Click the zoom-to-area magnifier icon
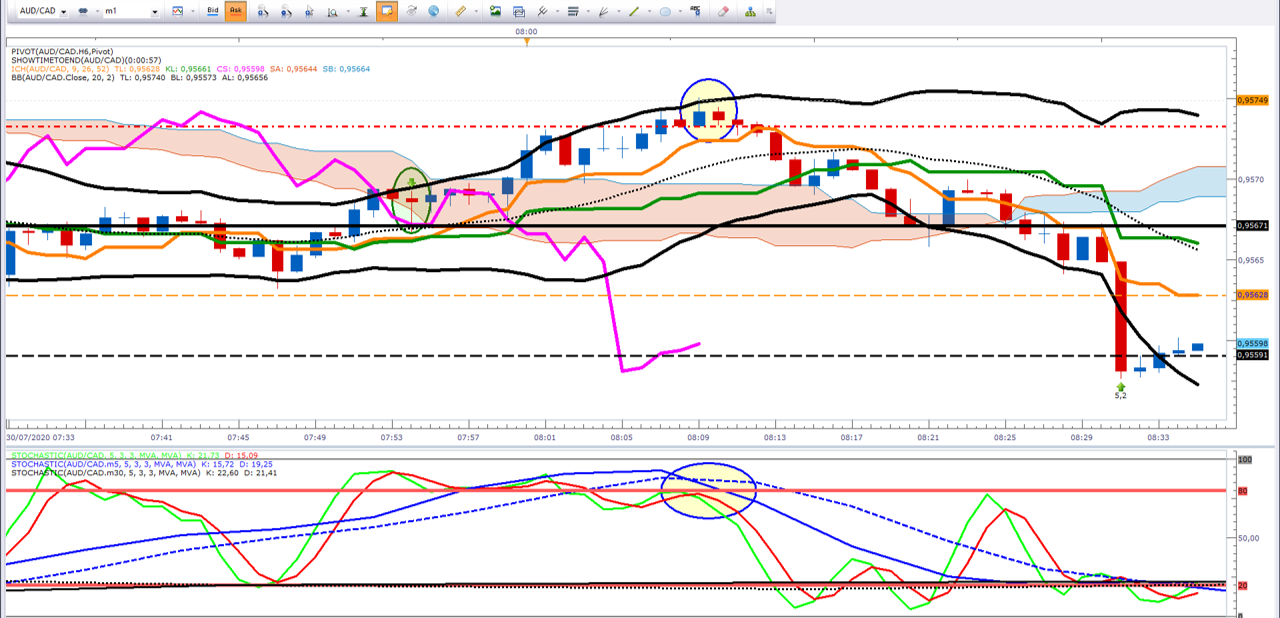This screenshot has height=618, width=1280. coord(333,12)
